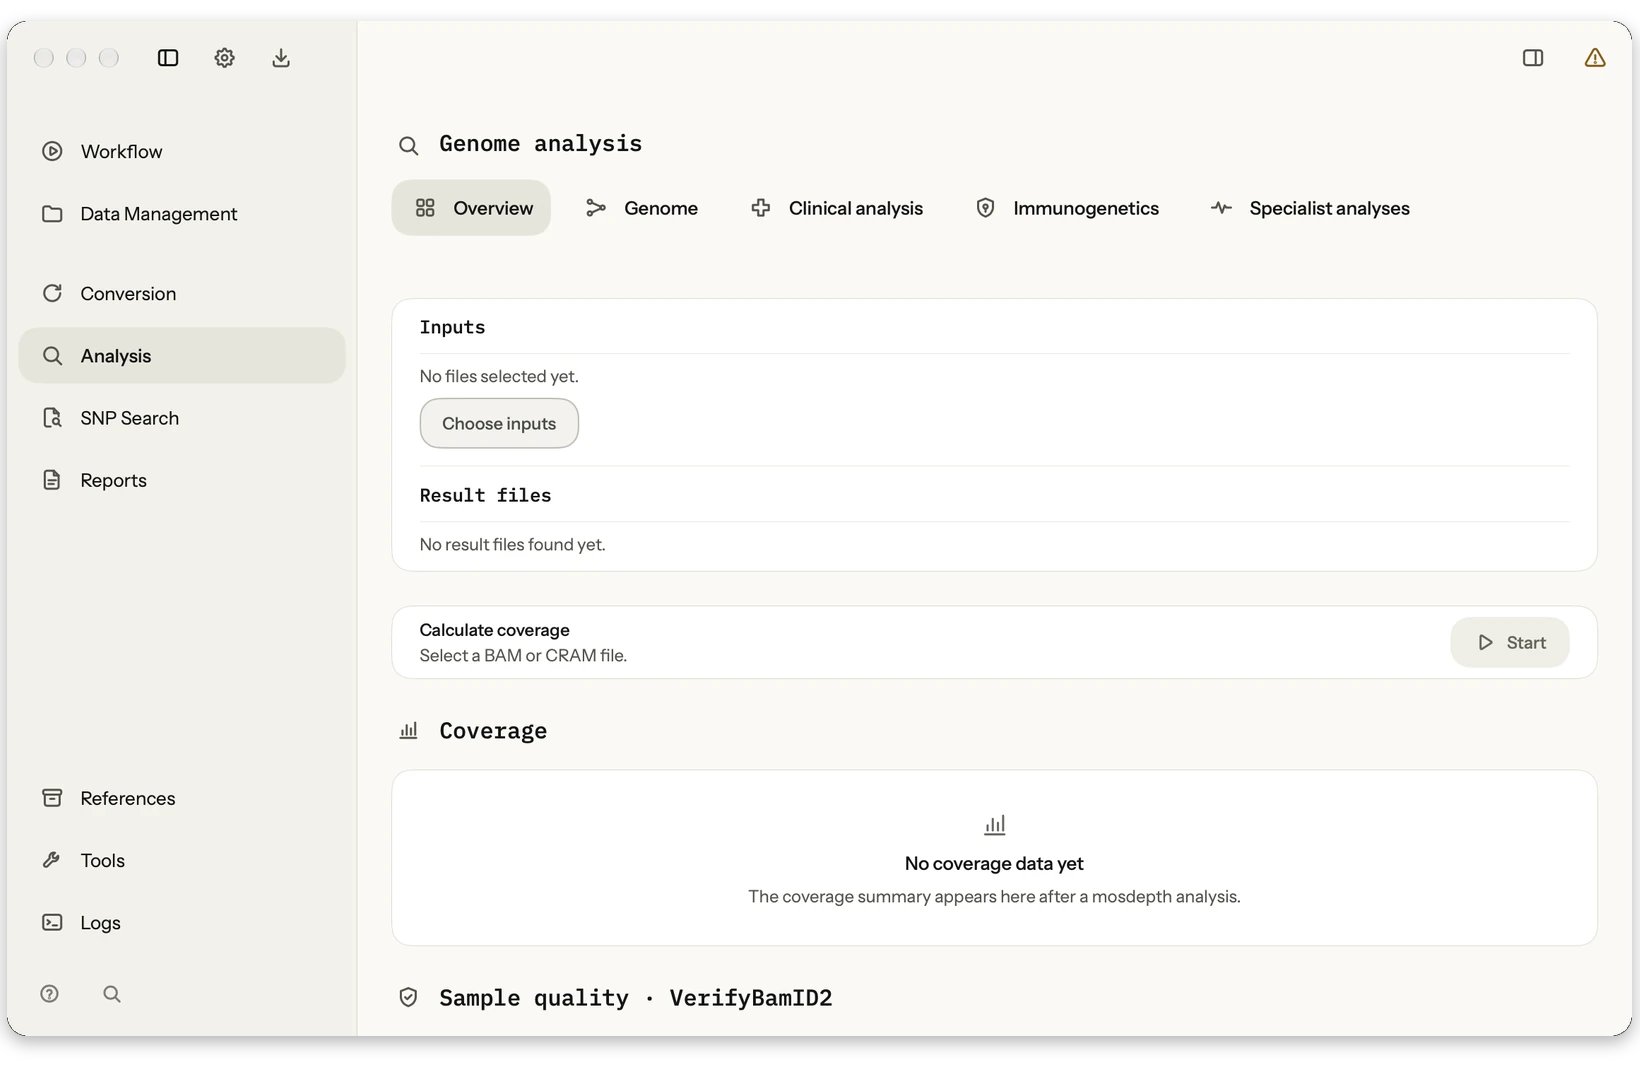Click the magnifier icon beside Genome analysis

click(408, 146)
